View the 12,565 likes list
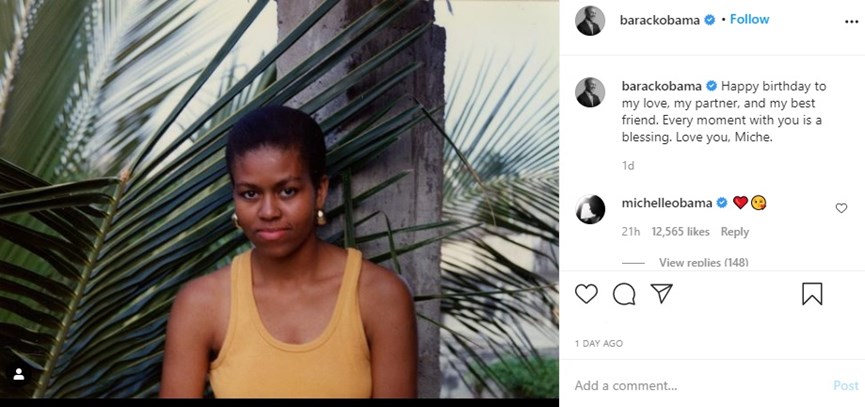 click(680, 231)
